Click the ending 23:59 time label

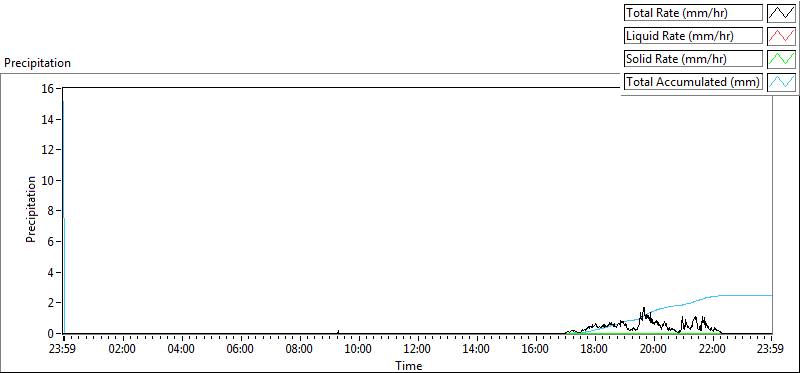tap(771, 350)
